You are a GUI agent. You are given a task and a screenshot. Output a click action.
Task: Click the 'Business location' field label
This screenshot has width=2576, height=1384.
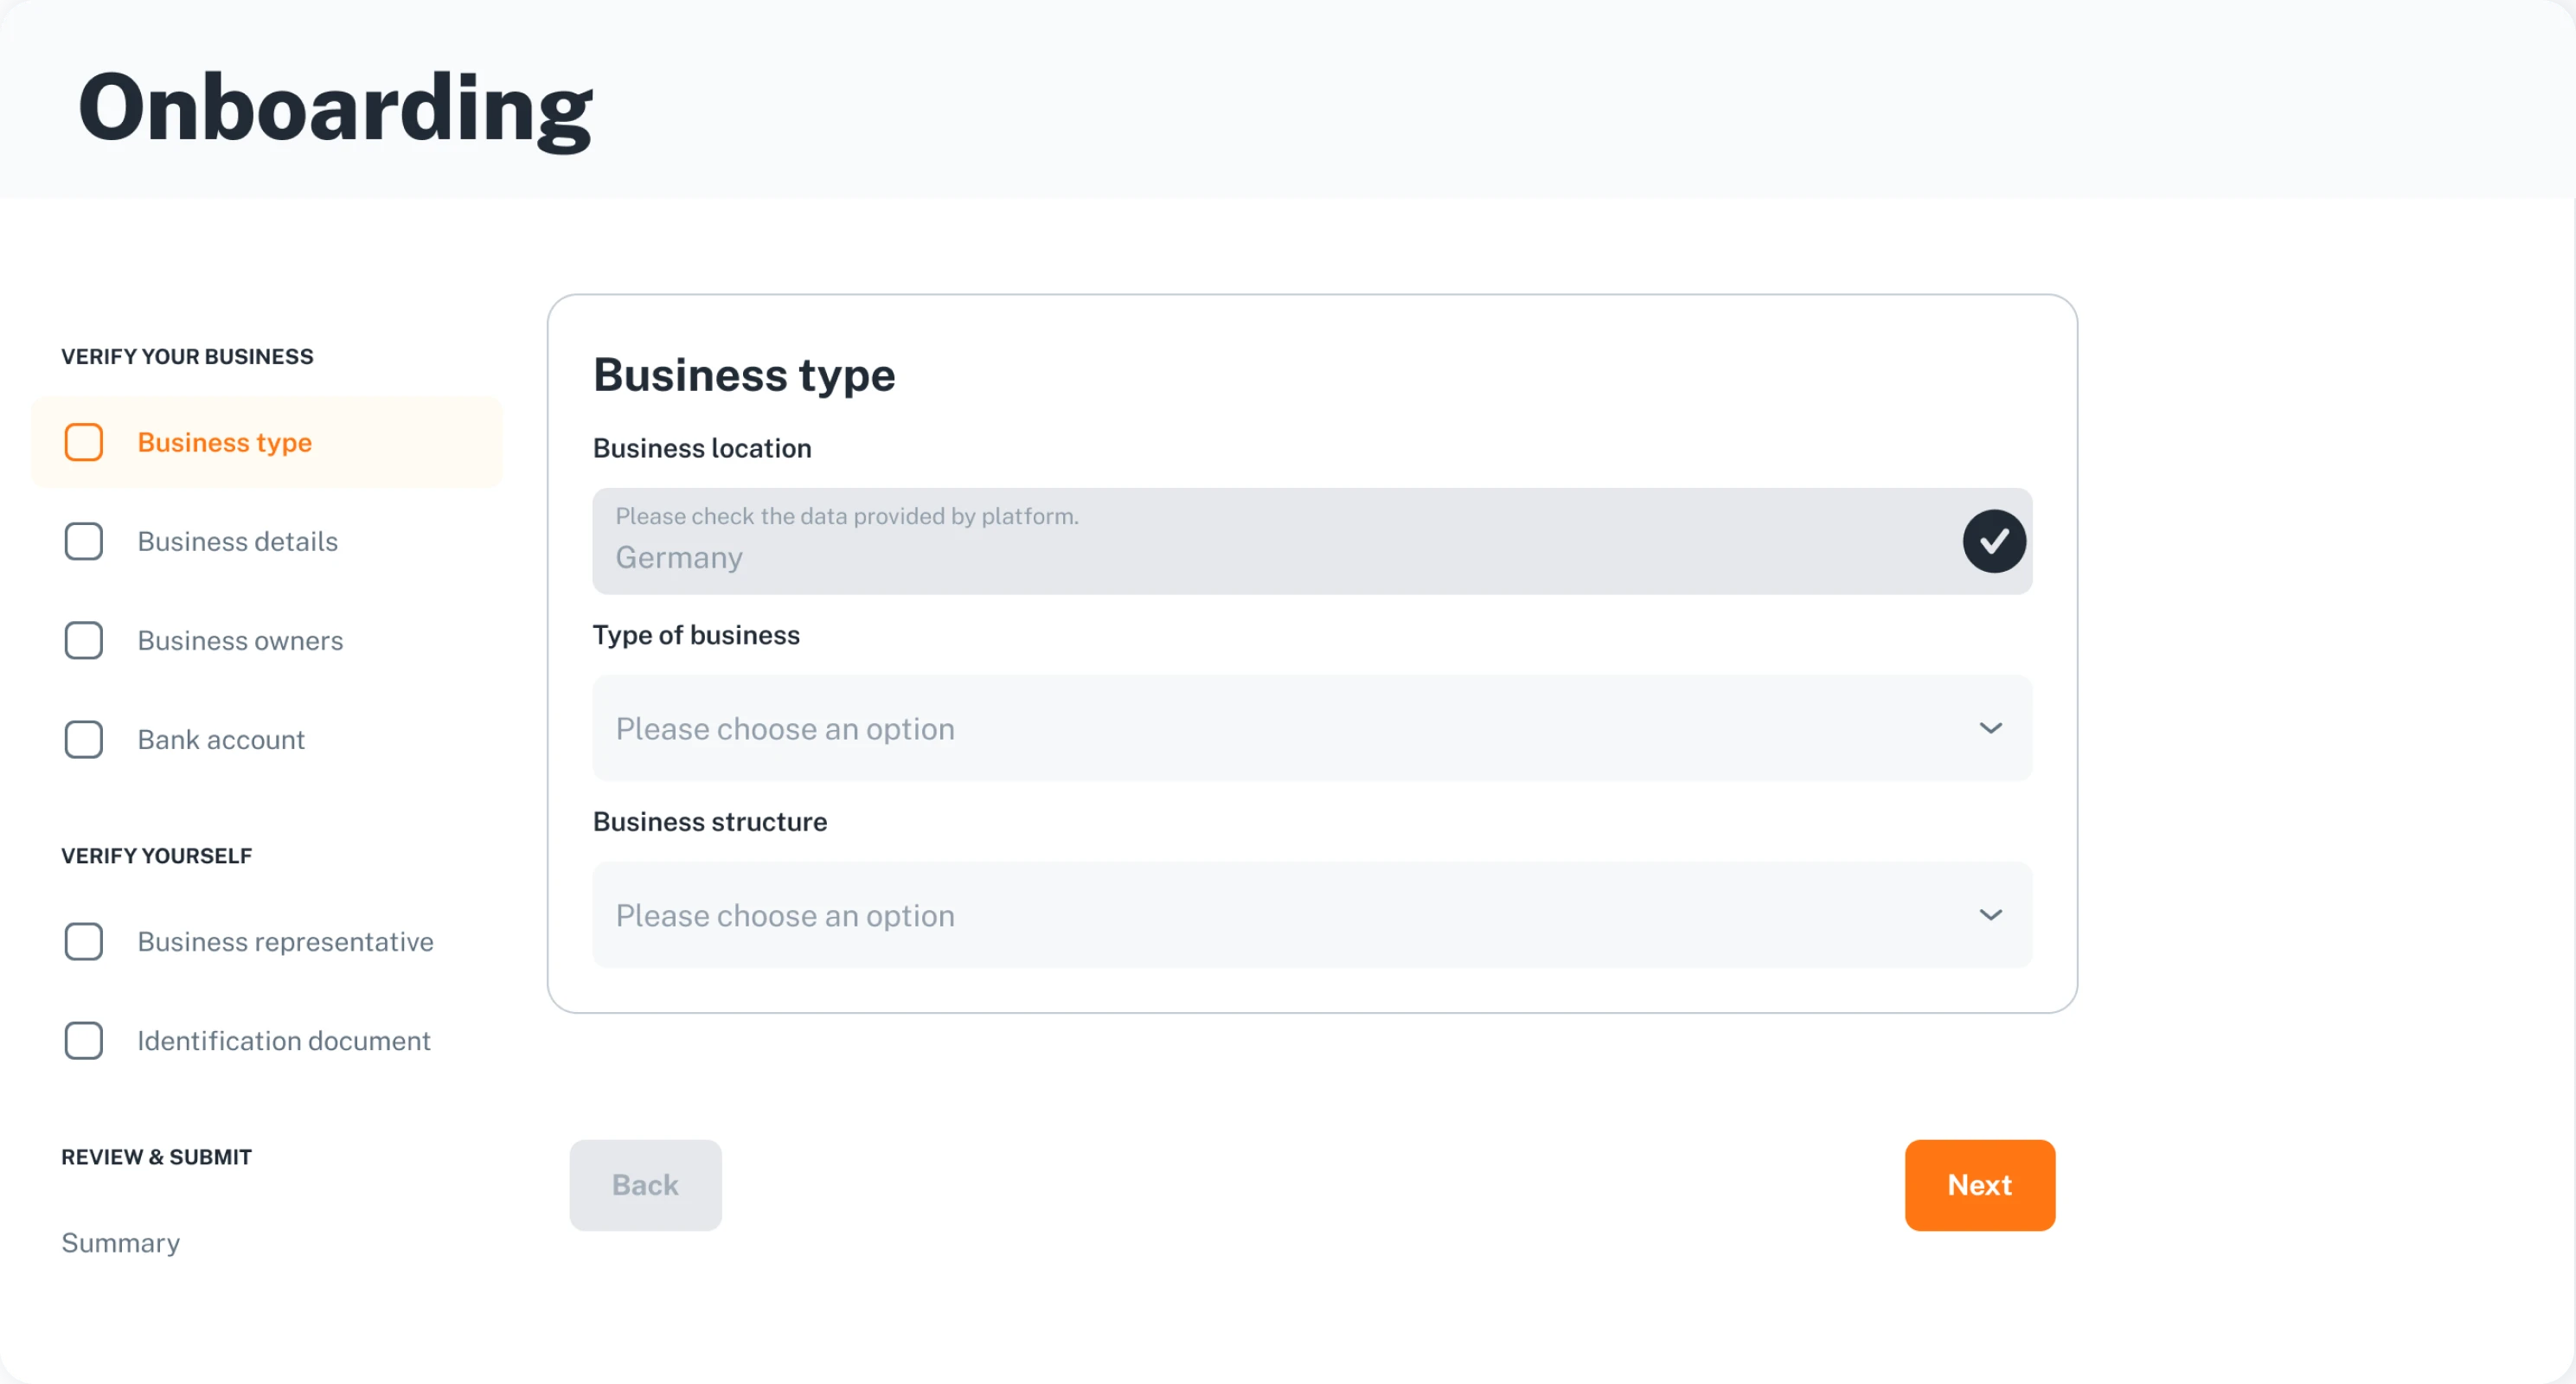pyautogui.click(x=702, y=448)
